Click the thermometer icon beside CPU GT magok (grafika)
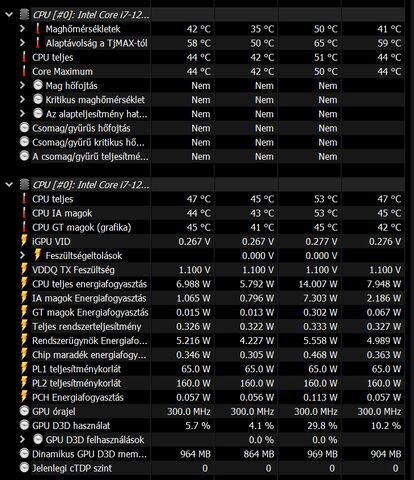The image size is (414, 480). pyautogui.click(x=24, y=227)
